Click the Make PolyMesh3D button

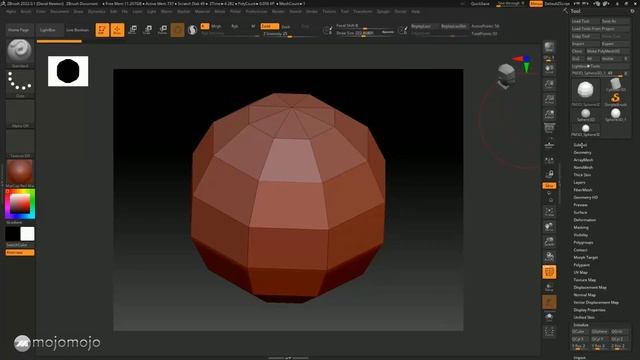pyautogui.click(x=608, y=51)
